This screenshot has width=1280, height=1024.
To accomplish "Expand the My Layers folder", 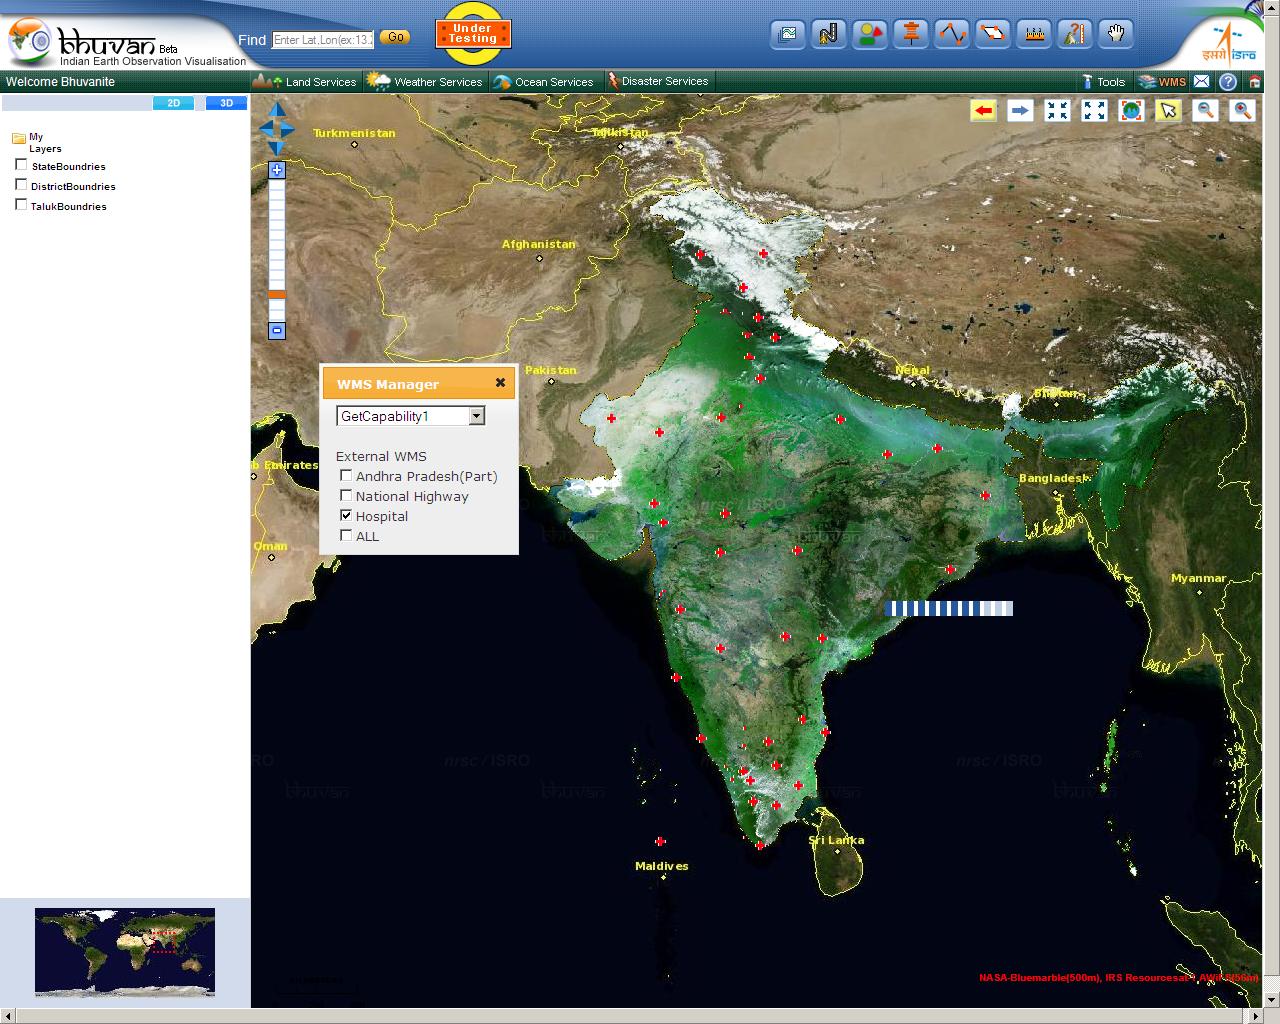I will (x=18, y=138).
